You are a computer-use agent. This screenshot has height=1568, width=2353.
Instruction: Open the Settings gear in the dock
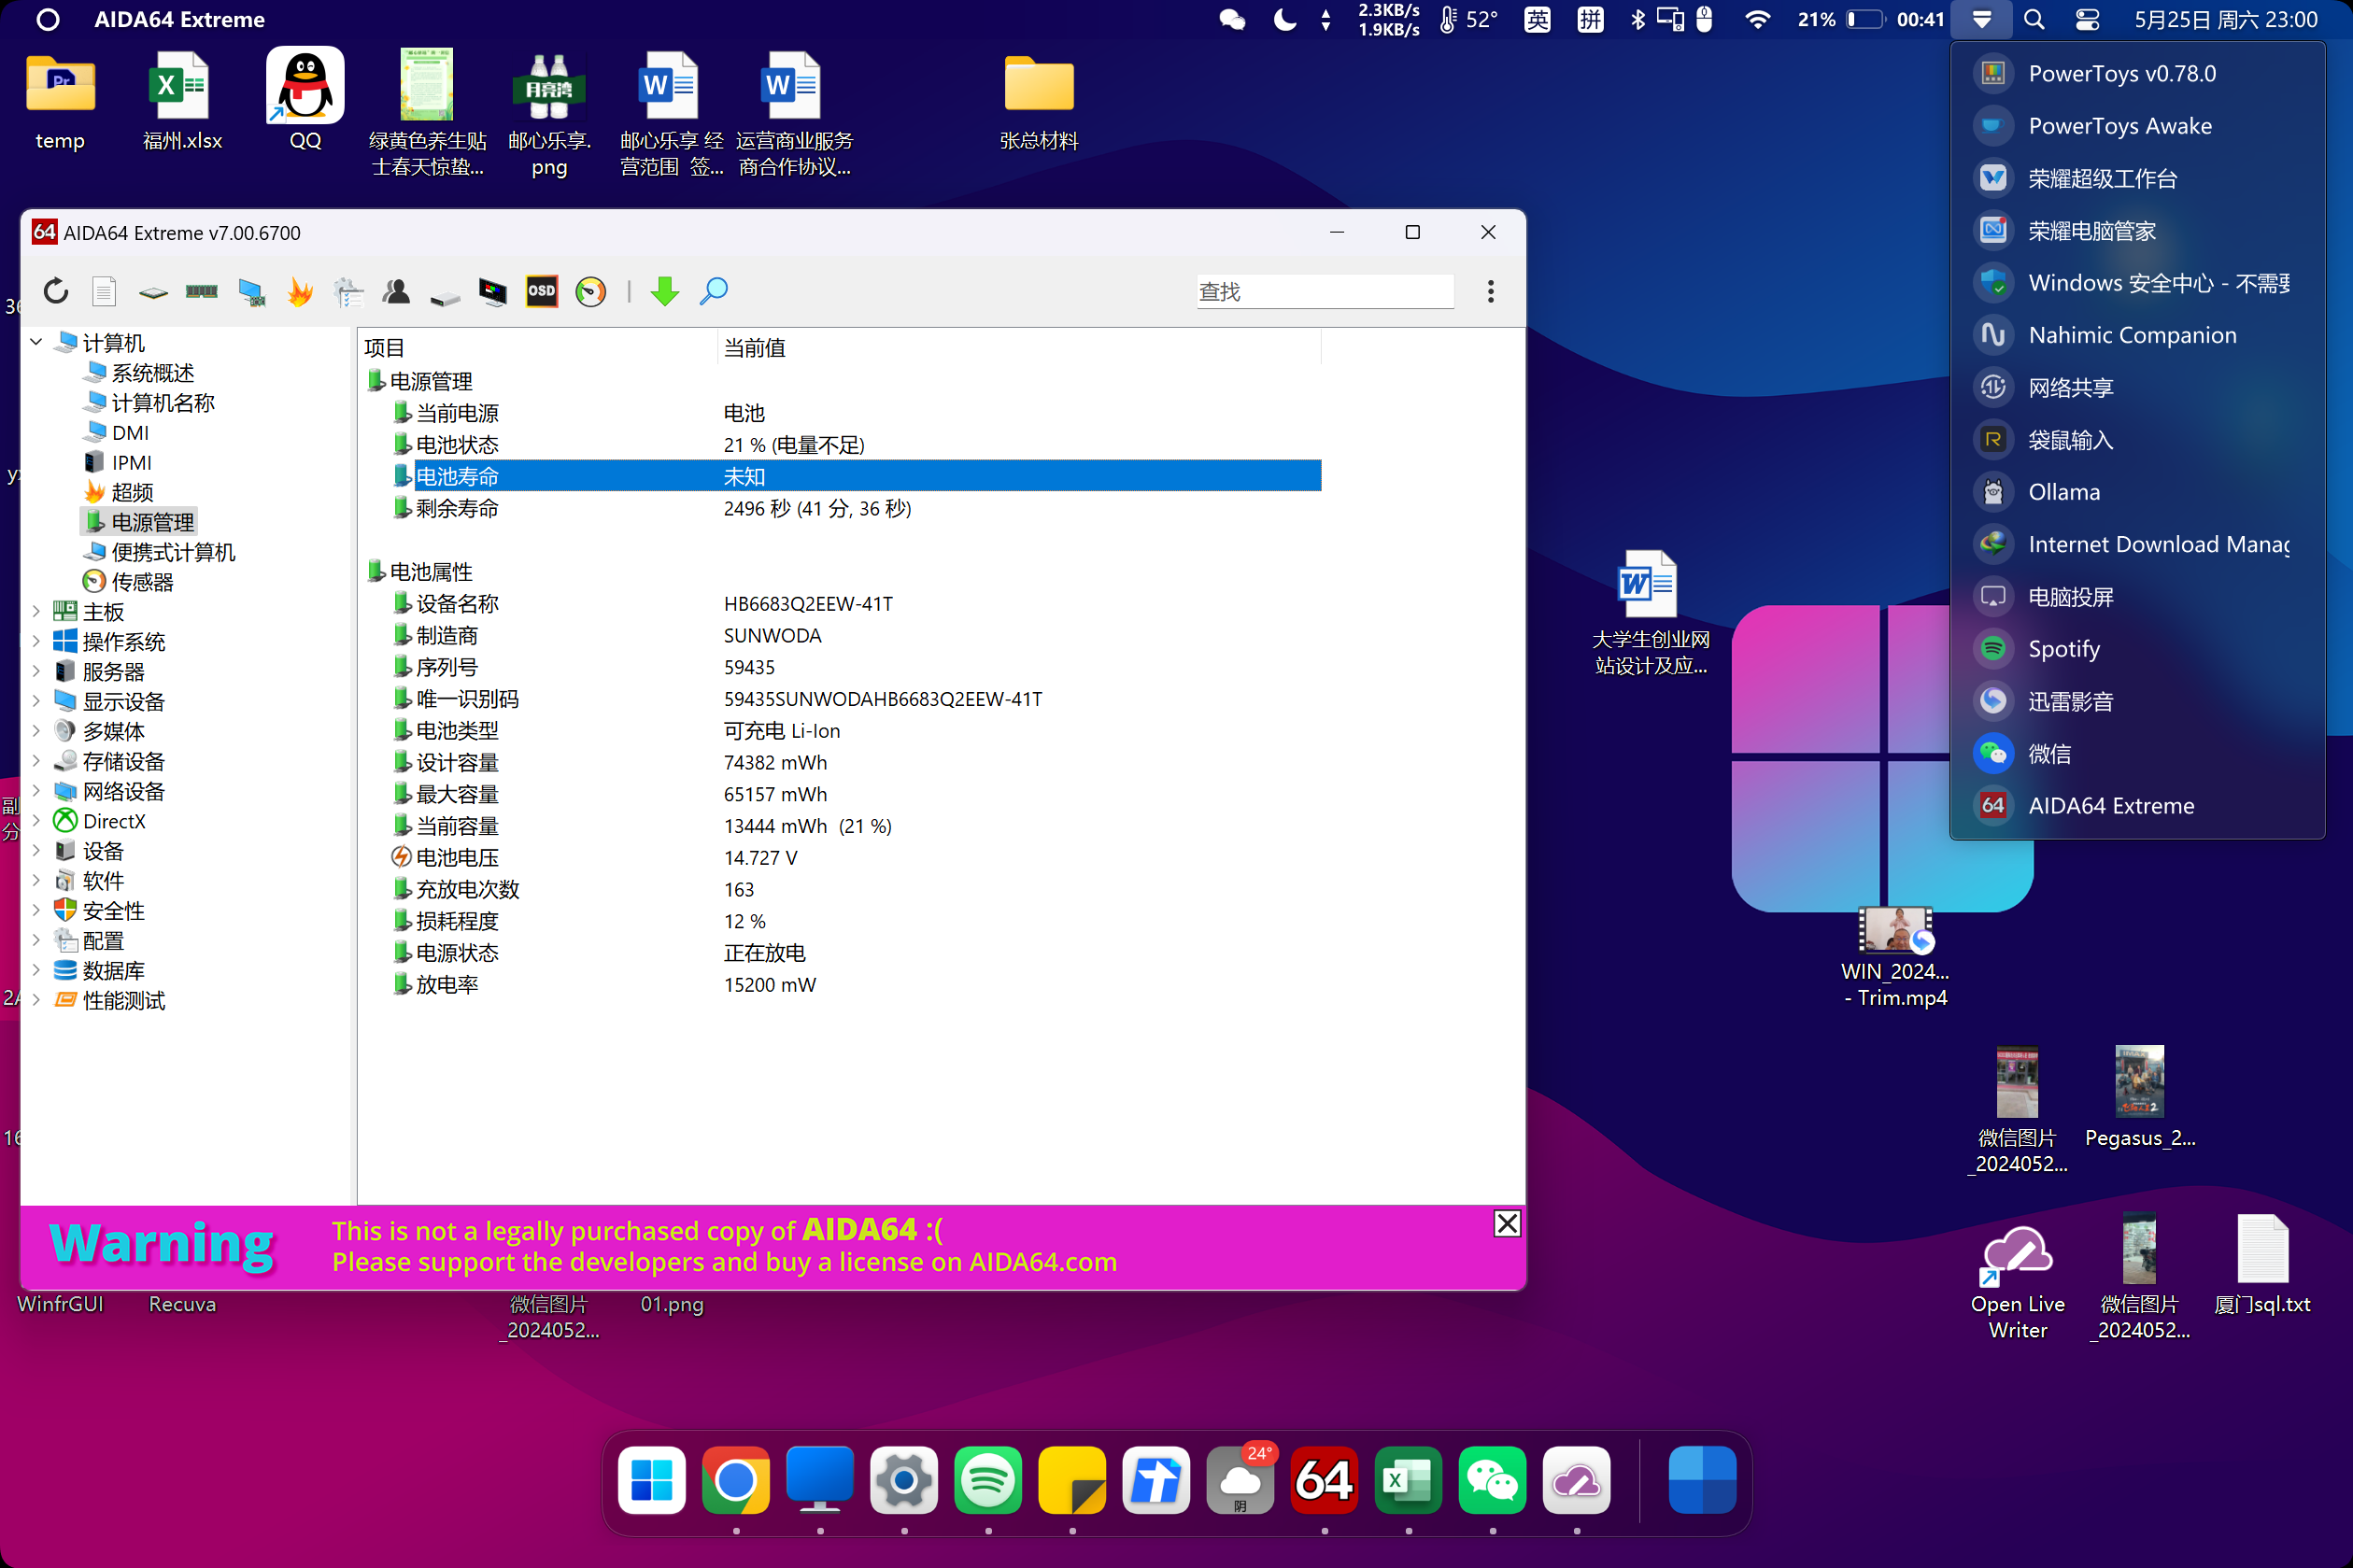pyautogui.click(x=904, y=1479)
